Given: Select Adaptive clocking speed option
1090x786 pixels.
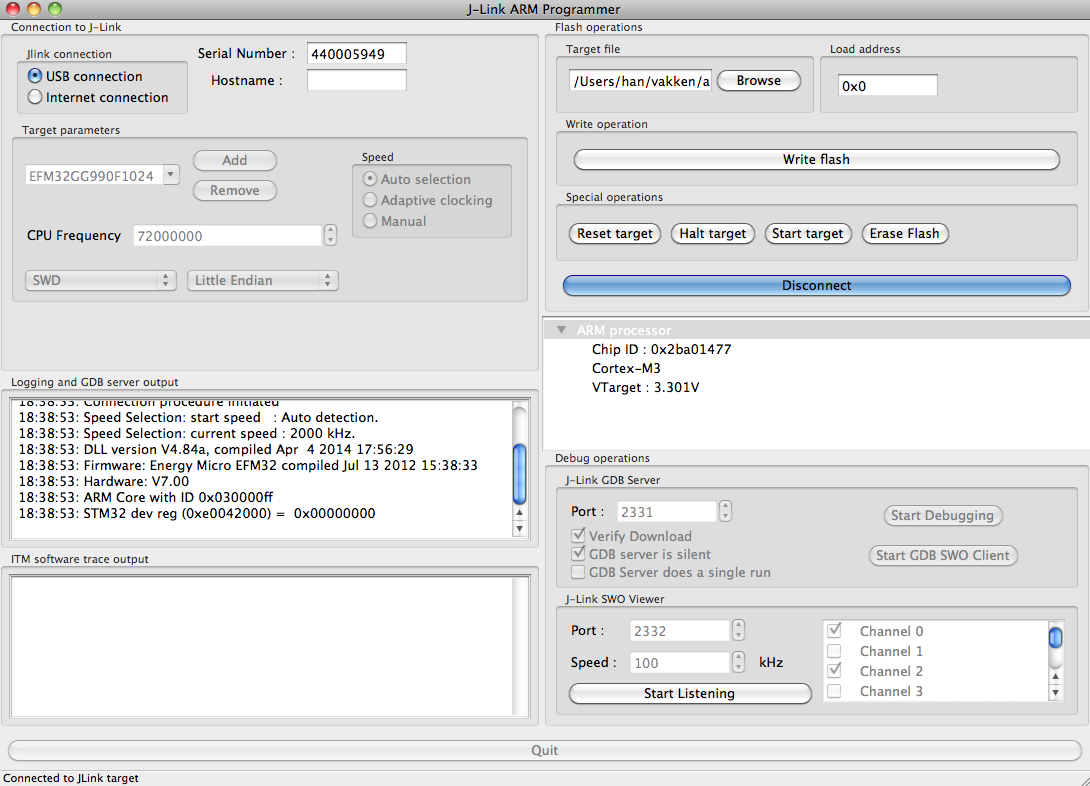Looking at the screenshot, I should pyautogui.click(x=370, y=200).
